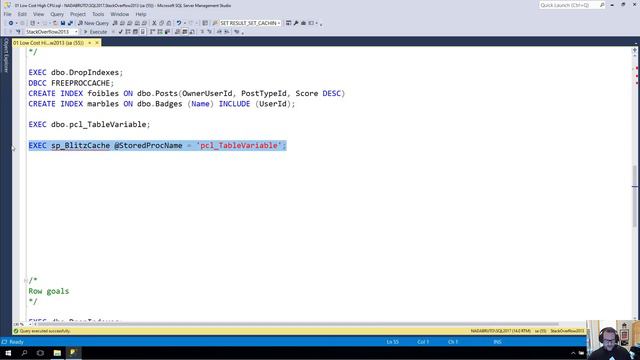Image resolution: width=640 pixels, height=360 pixels.
Task: Click the Change Connection icon
Action: tap(18, 32)
